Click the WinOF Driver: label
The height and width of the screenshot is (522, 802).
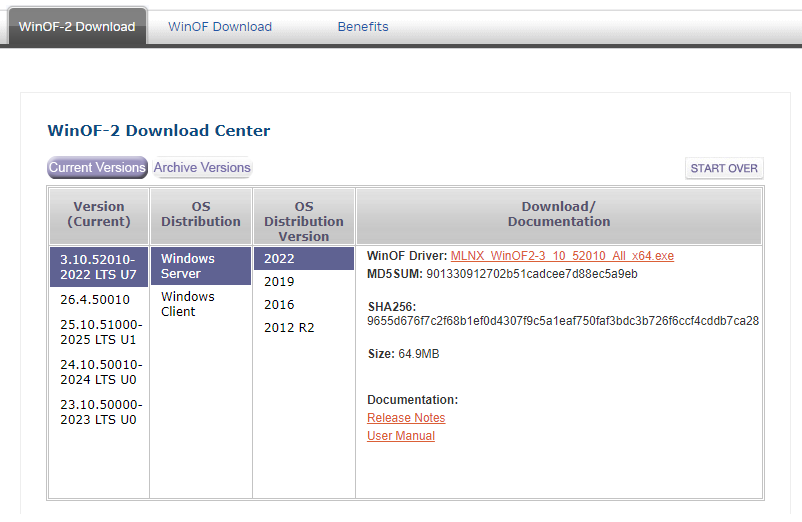407,256
